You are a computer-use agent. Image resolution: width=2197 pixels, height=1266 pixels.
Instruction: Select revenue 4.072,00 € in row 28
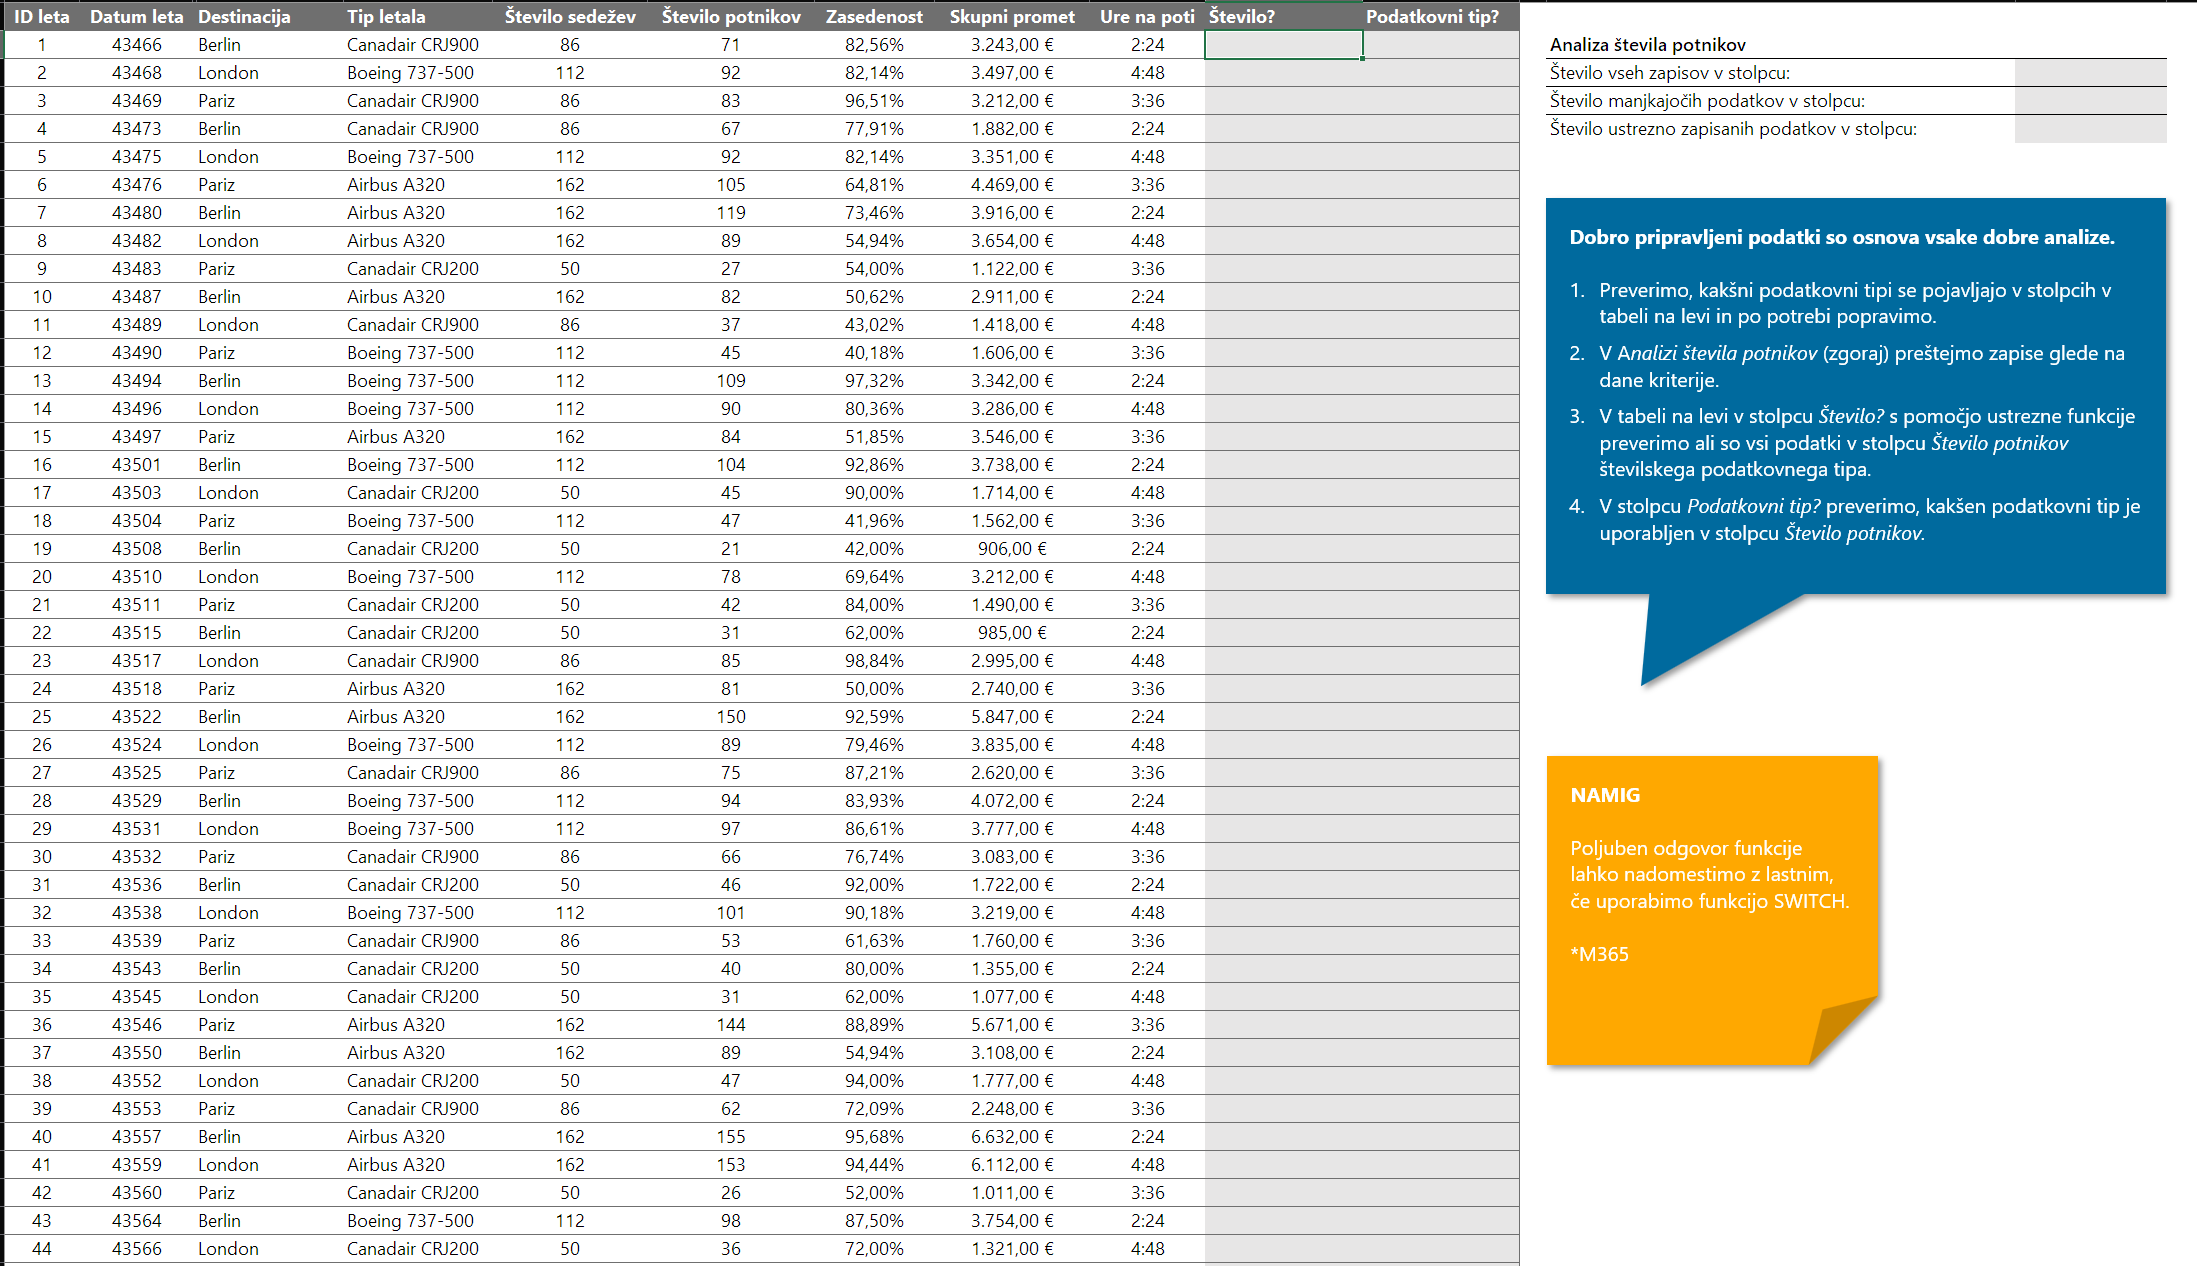tap(1012, 801)
